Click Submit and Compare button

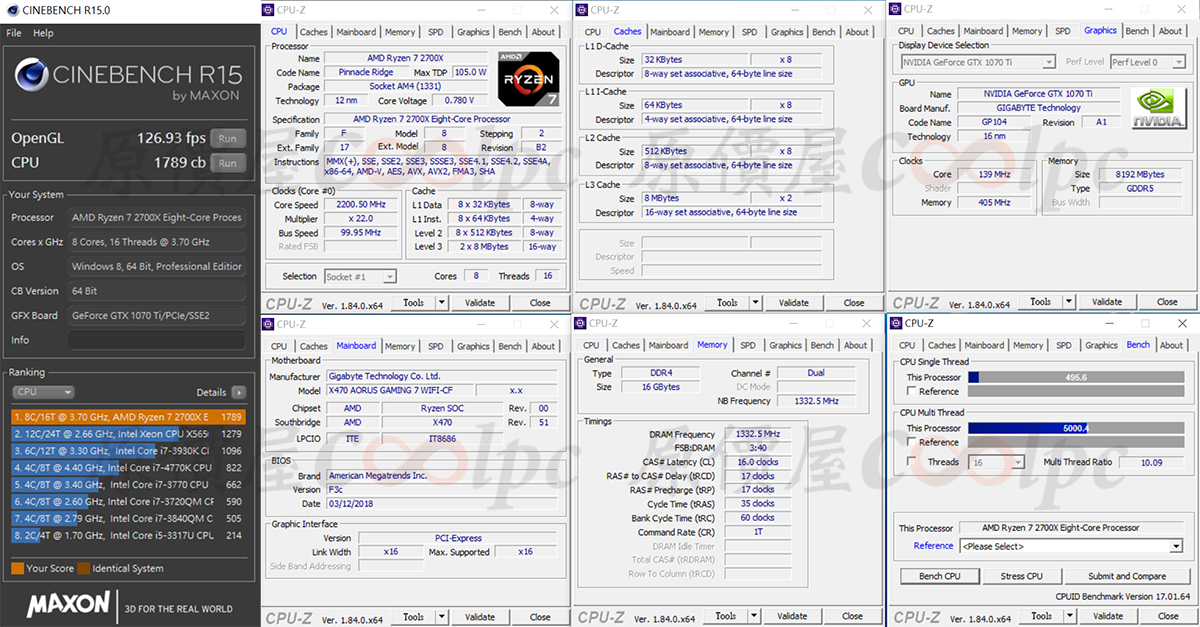click(x=1127, y=576)
